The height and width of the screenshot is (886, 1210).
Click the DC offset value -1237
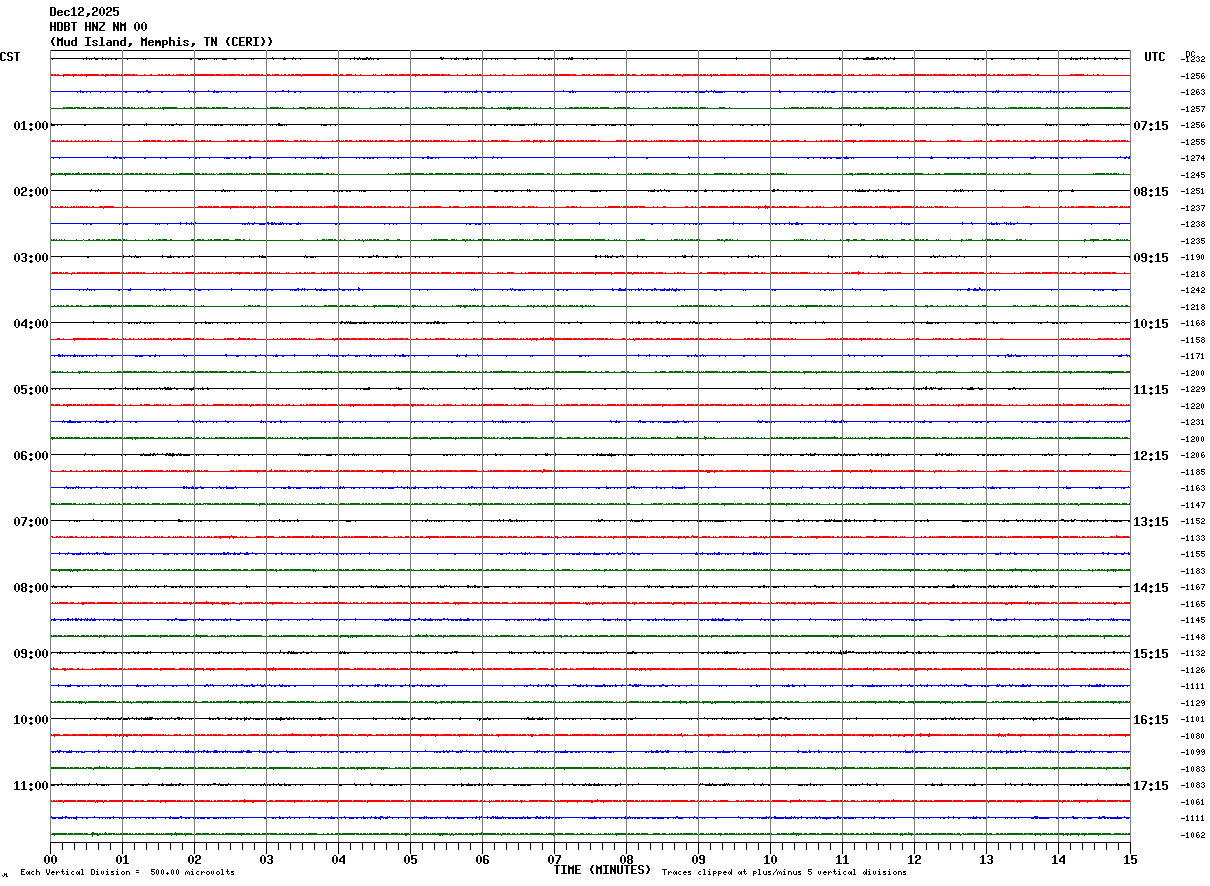tap(1193, 208)
